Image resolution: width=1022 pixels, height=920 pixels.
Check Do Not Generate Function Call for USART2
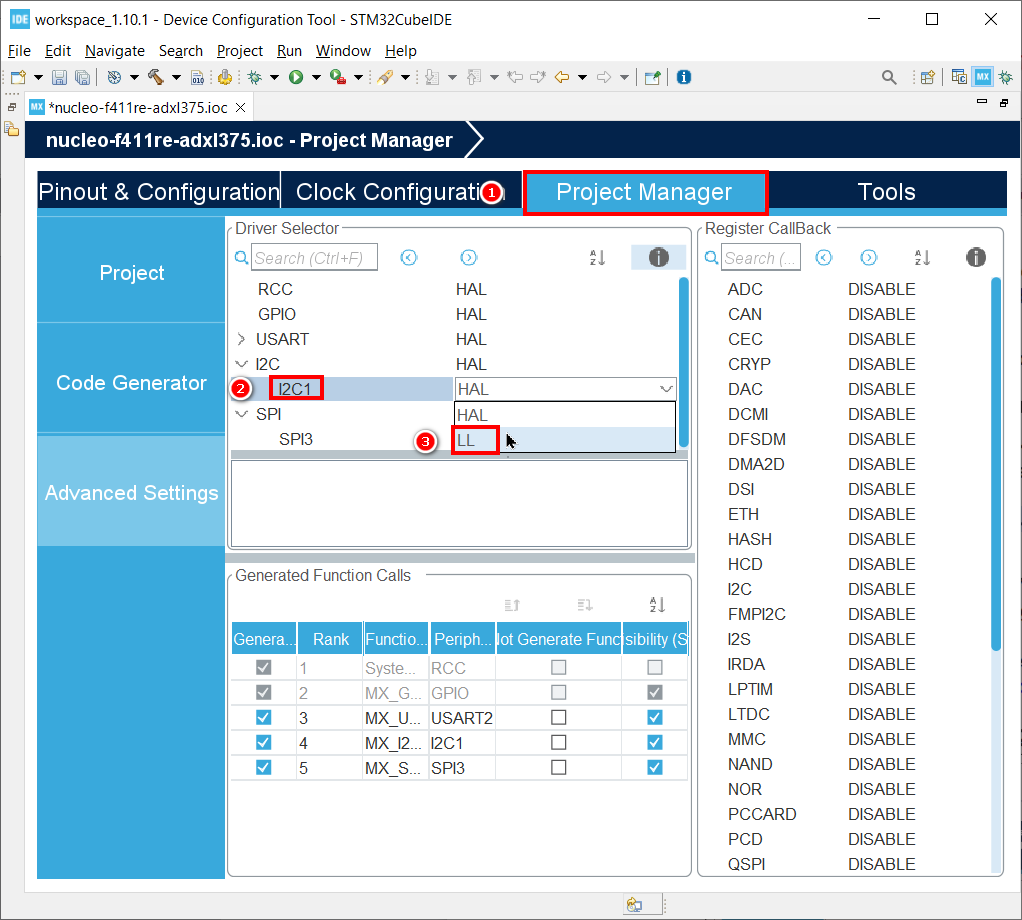click(559, 717)
